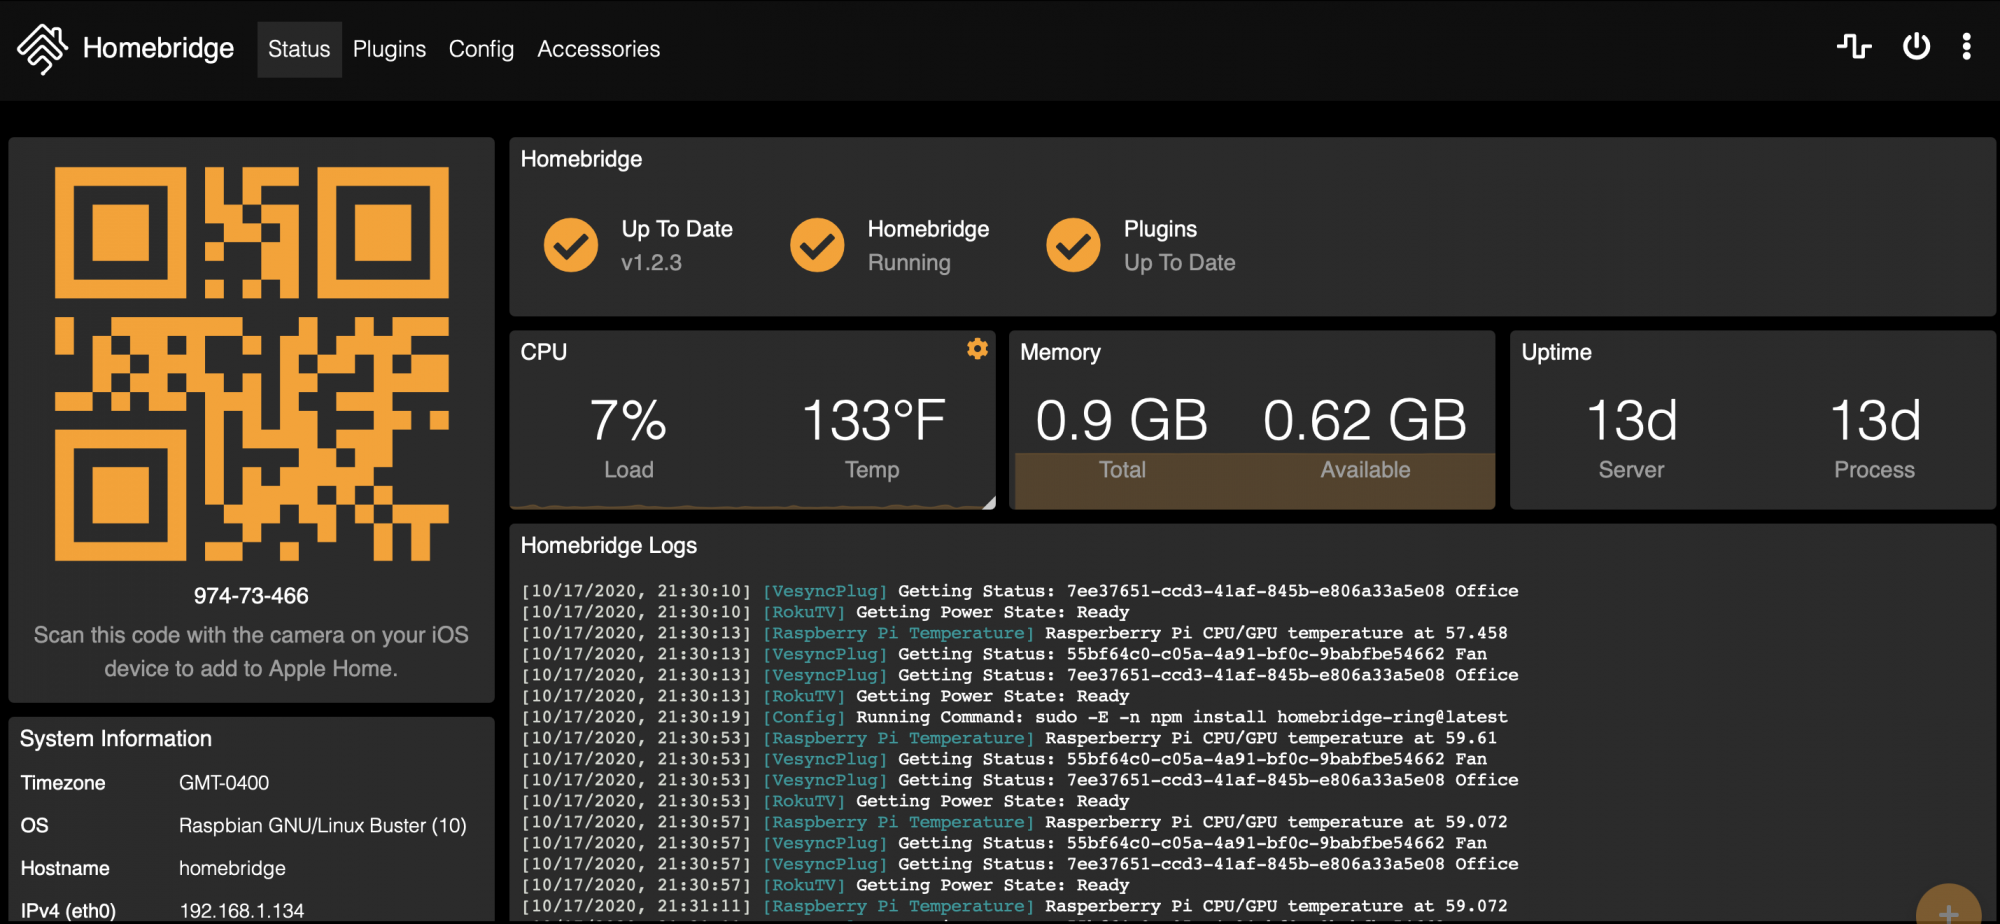
Task: Click the 13d Server uptime value
Action: (1631, 420)
